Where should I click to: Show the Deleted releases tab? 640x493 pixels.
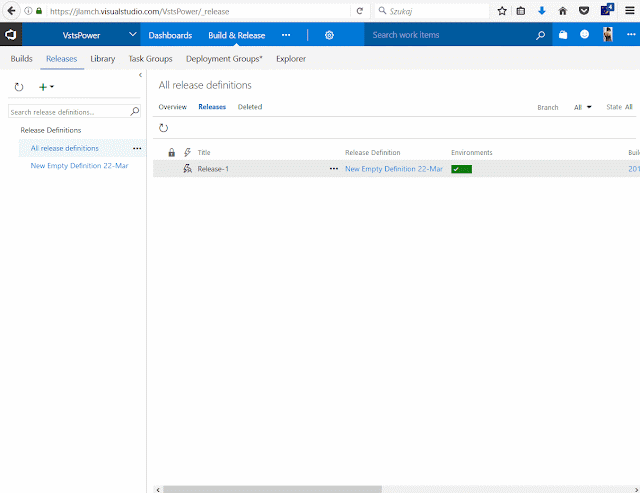tap(250, 107)
